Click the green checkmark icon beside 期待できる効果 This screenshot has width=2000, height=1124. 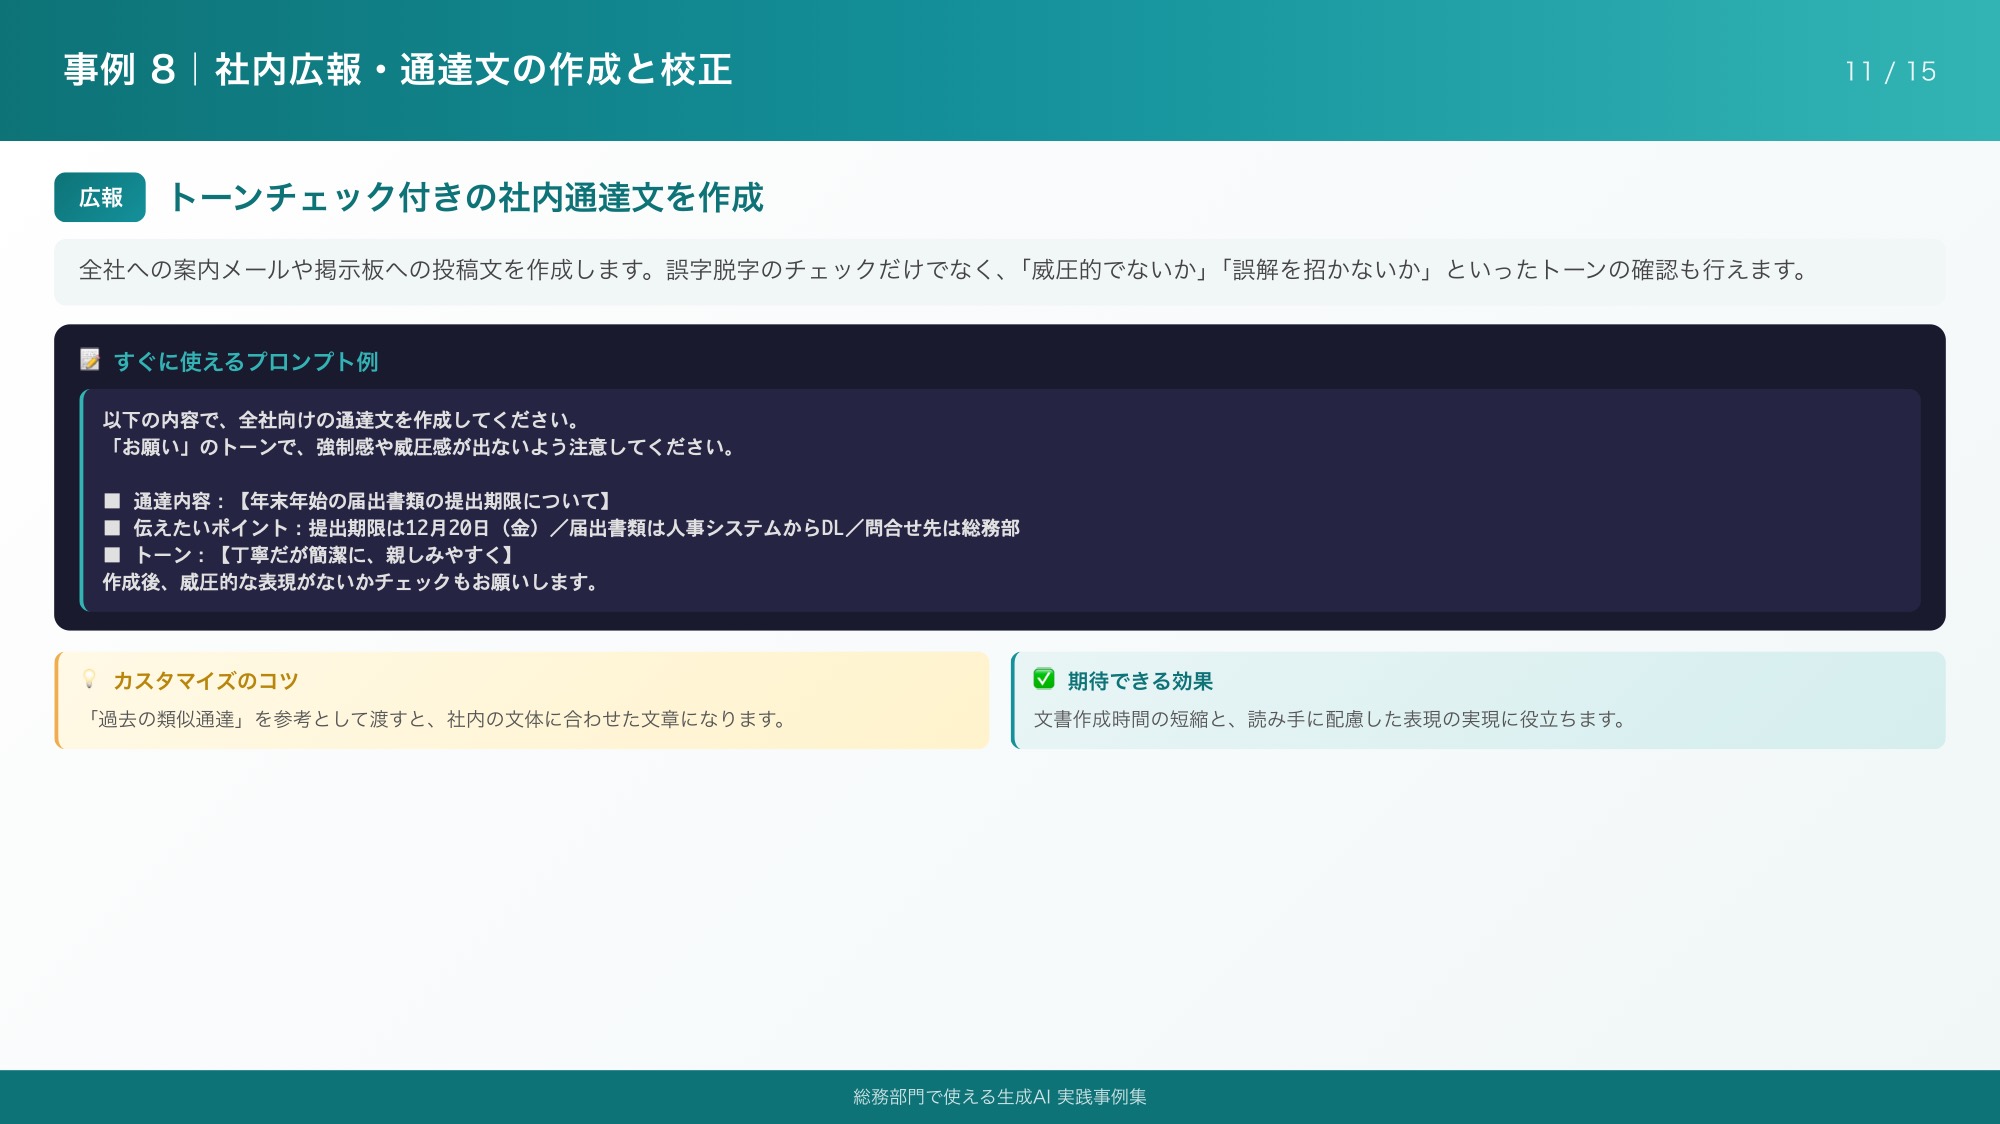click(x=1044, y=680)
